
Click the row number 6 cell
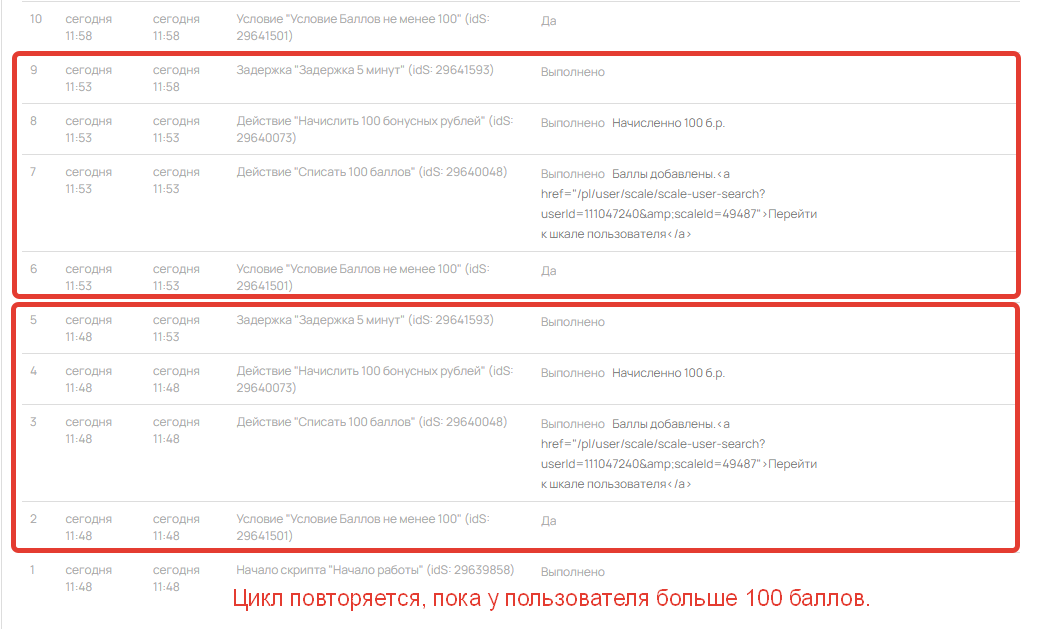point(33,269)
